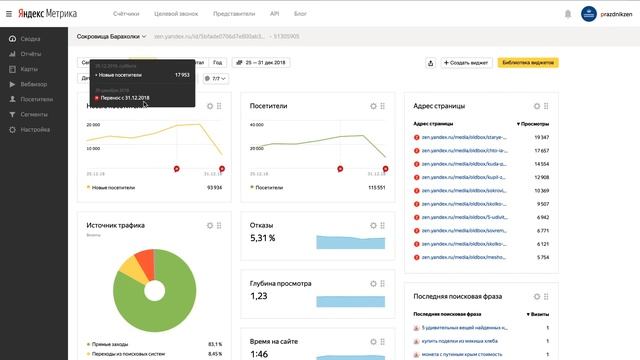The width and height of the screenshot is (640, 360).
Task: Open the zen.yandex.ru/media/oldbox/kuda-p page link
Action: 464,164
